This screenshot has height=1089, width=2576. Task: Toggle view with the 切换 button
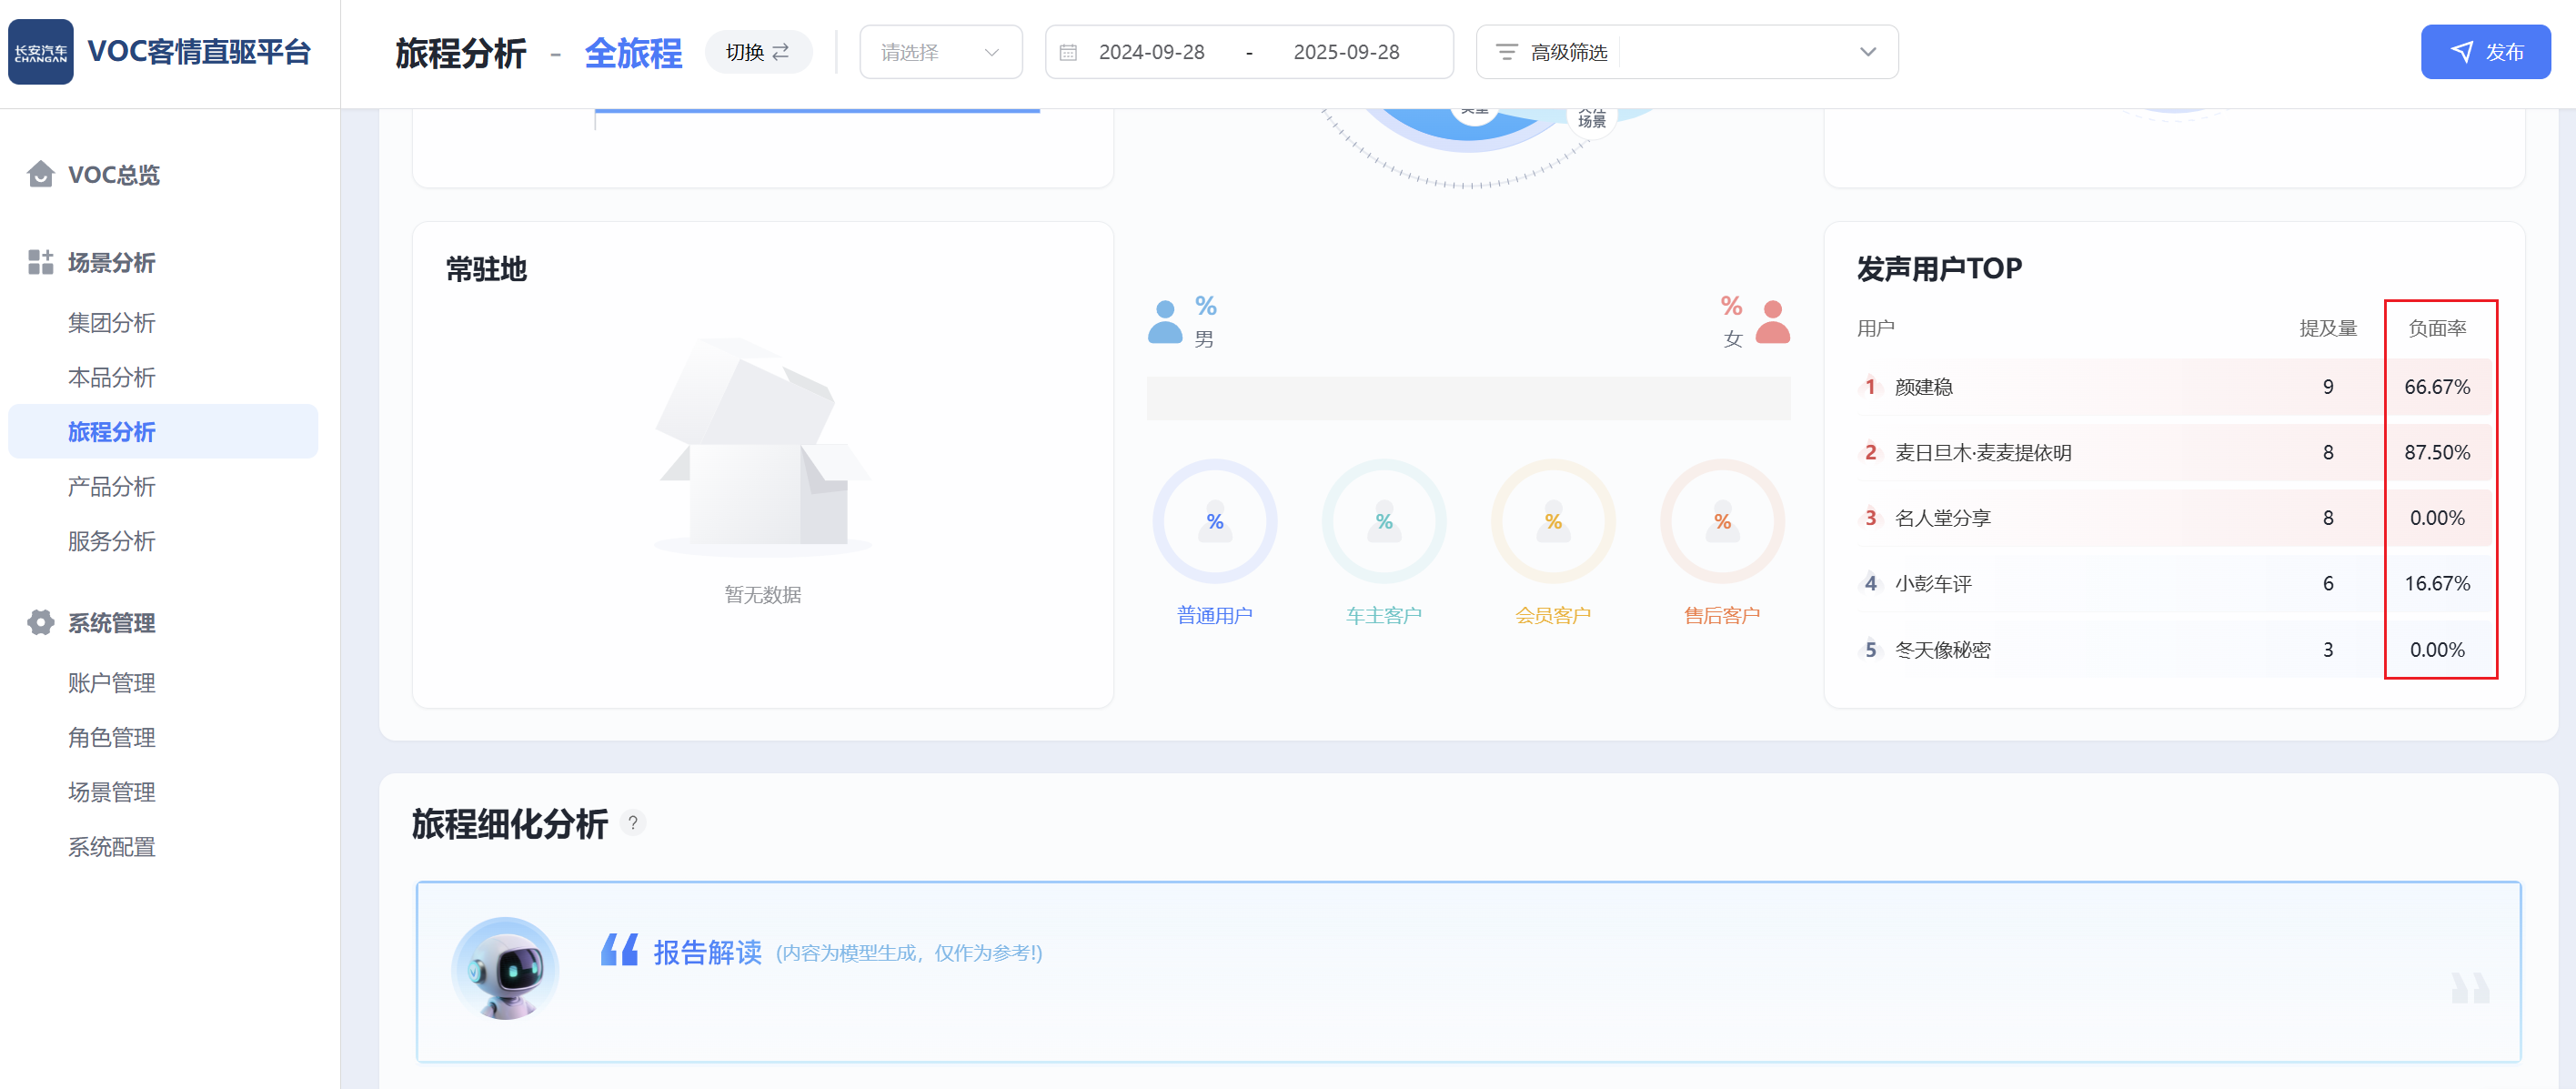click(x=757, y=52)
